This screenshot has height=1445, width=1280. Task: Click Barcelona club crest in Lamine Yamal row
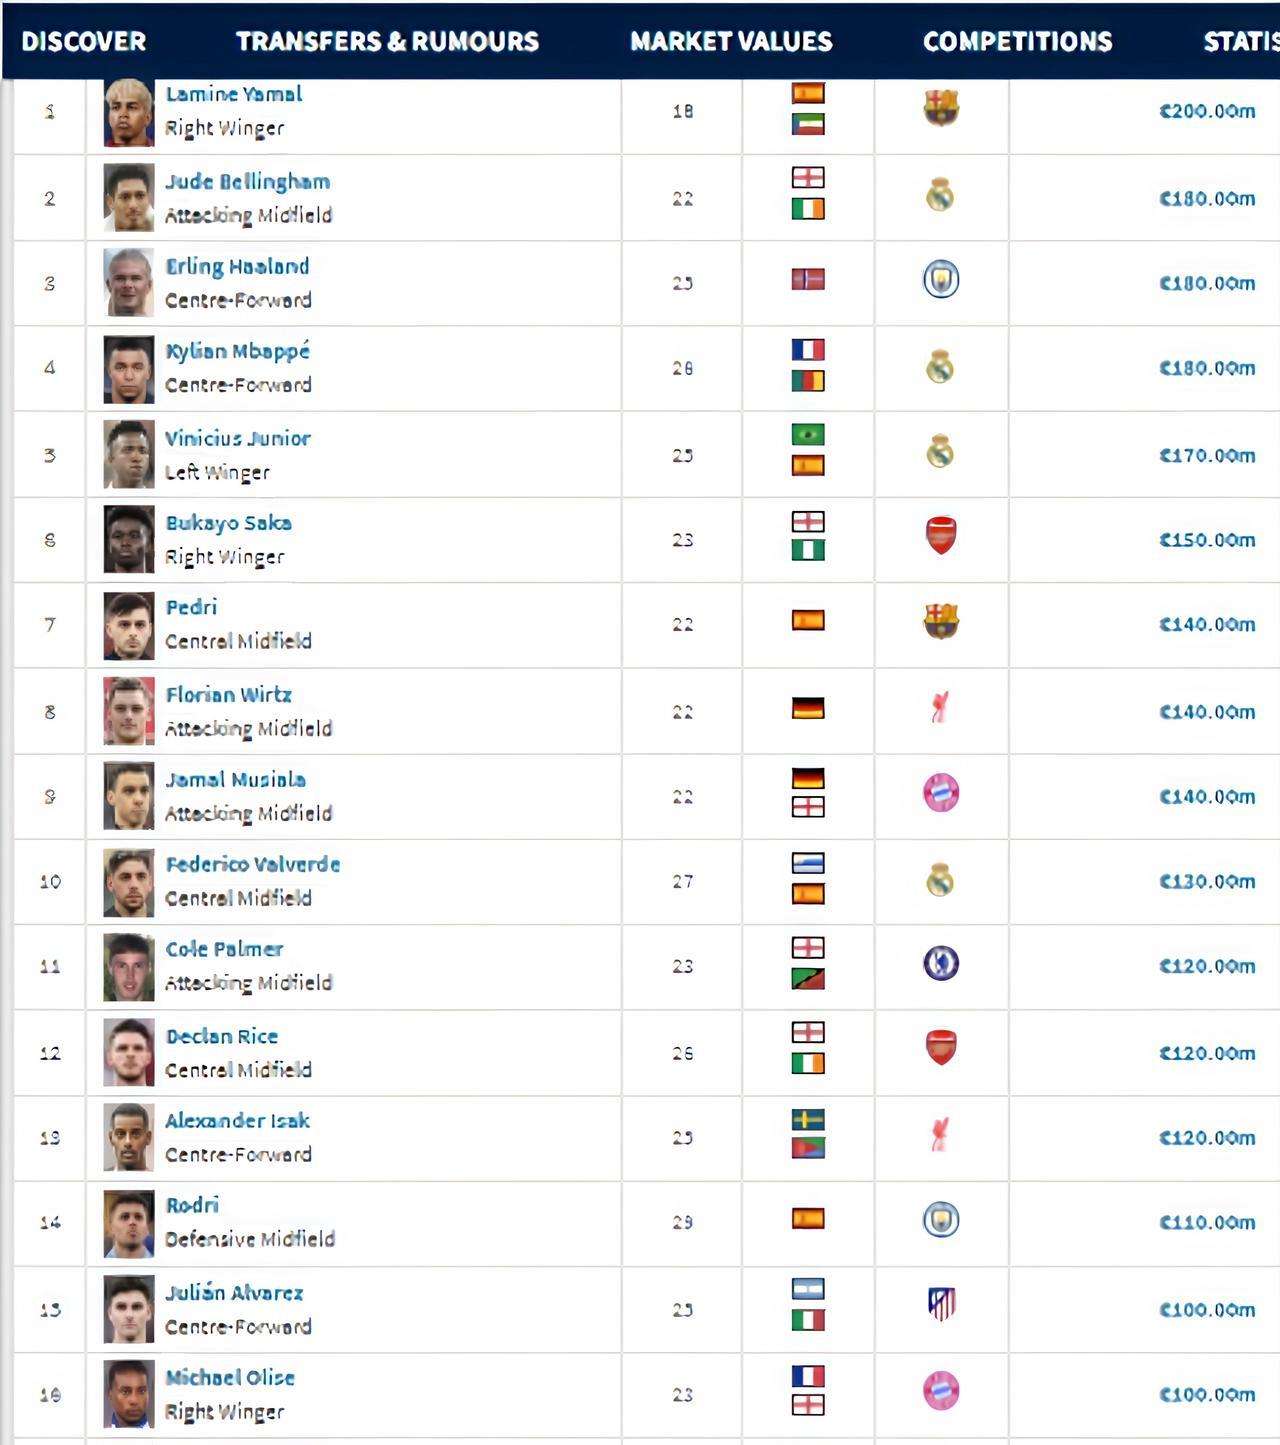940,108
